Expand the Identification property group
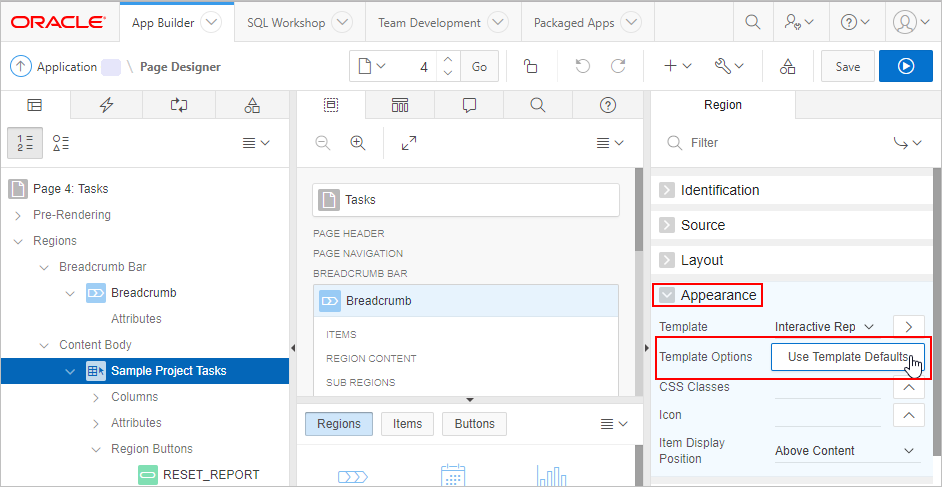The height and width of the screenshot is (487, 942). [667, 190]
